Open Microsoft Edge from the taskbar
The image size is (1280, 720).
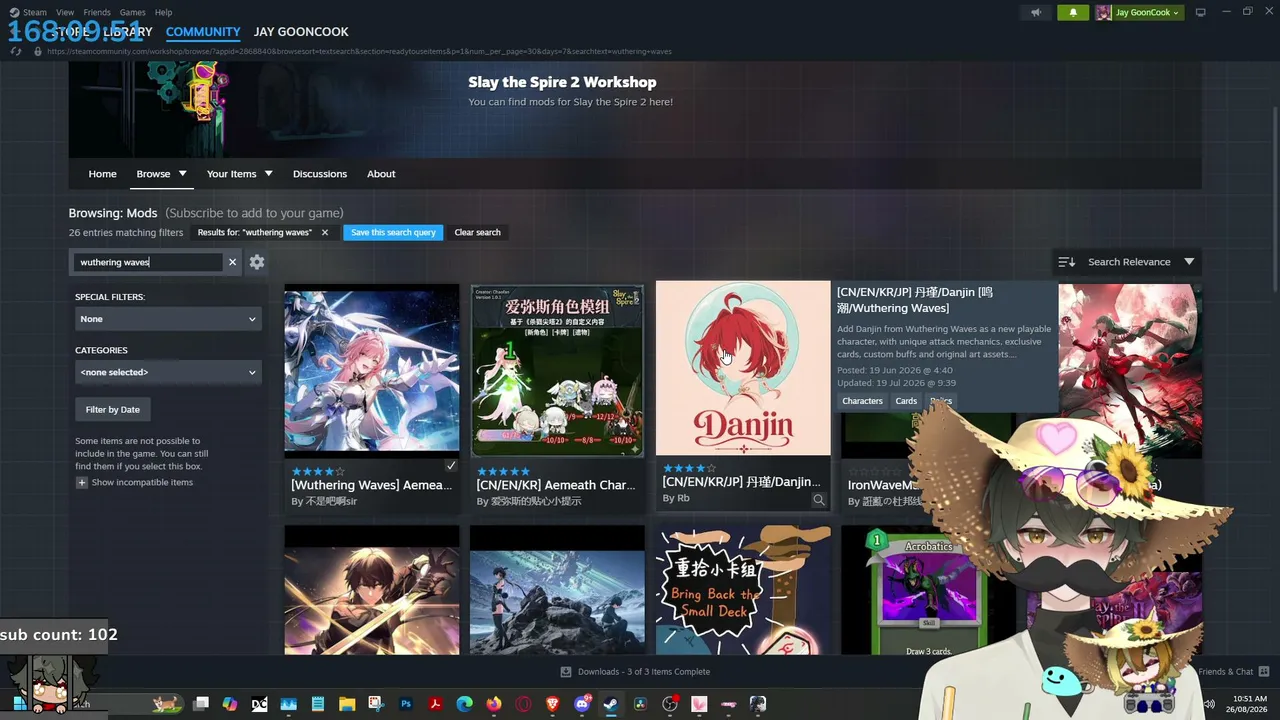(x=465, y=704)
